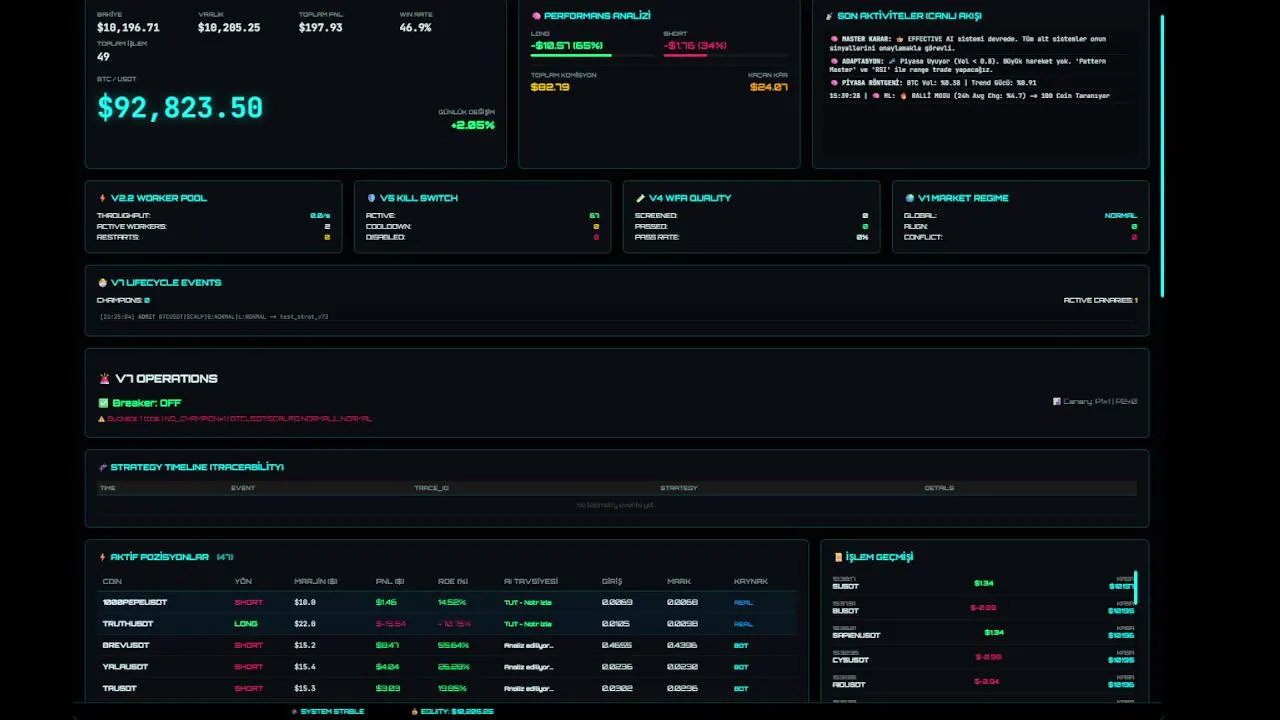Click the Throughput value in Worker Pool

[320, 215]
